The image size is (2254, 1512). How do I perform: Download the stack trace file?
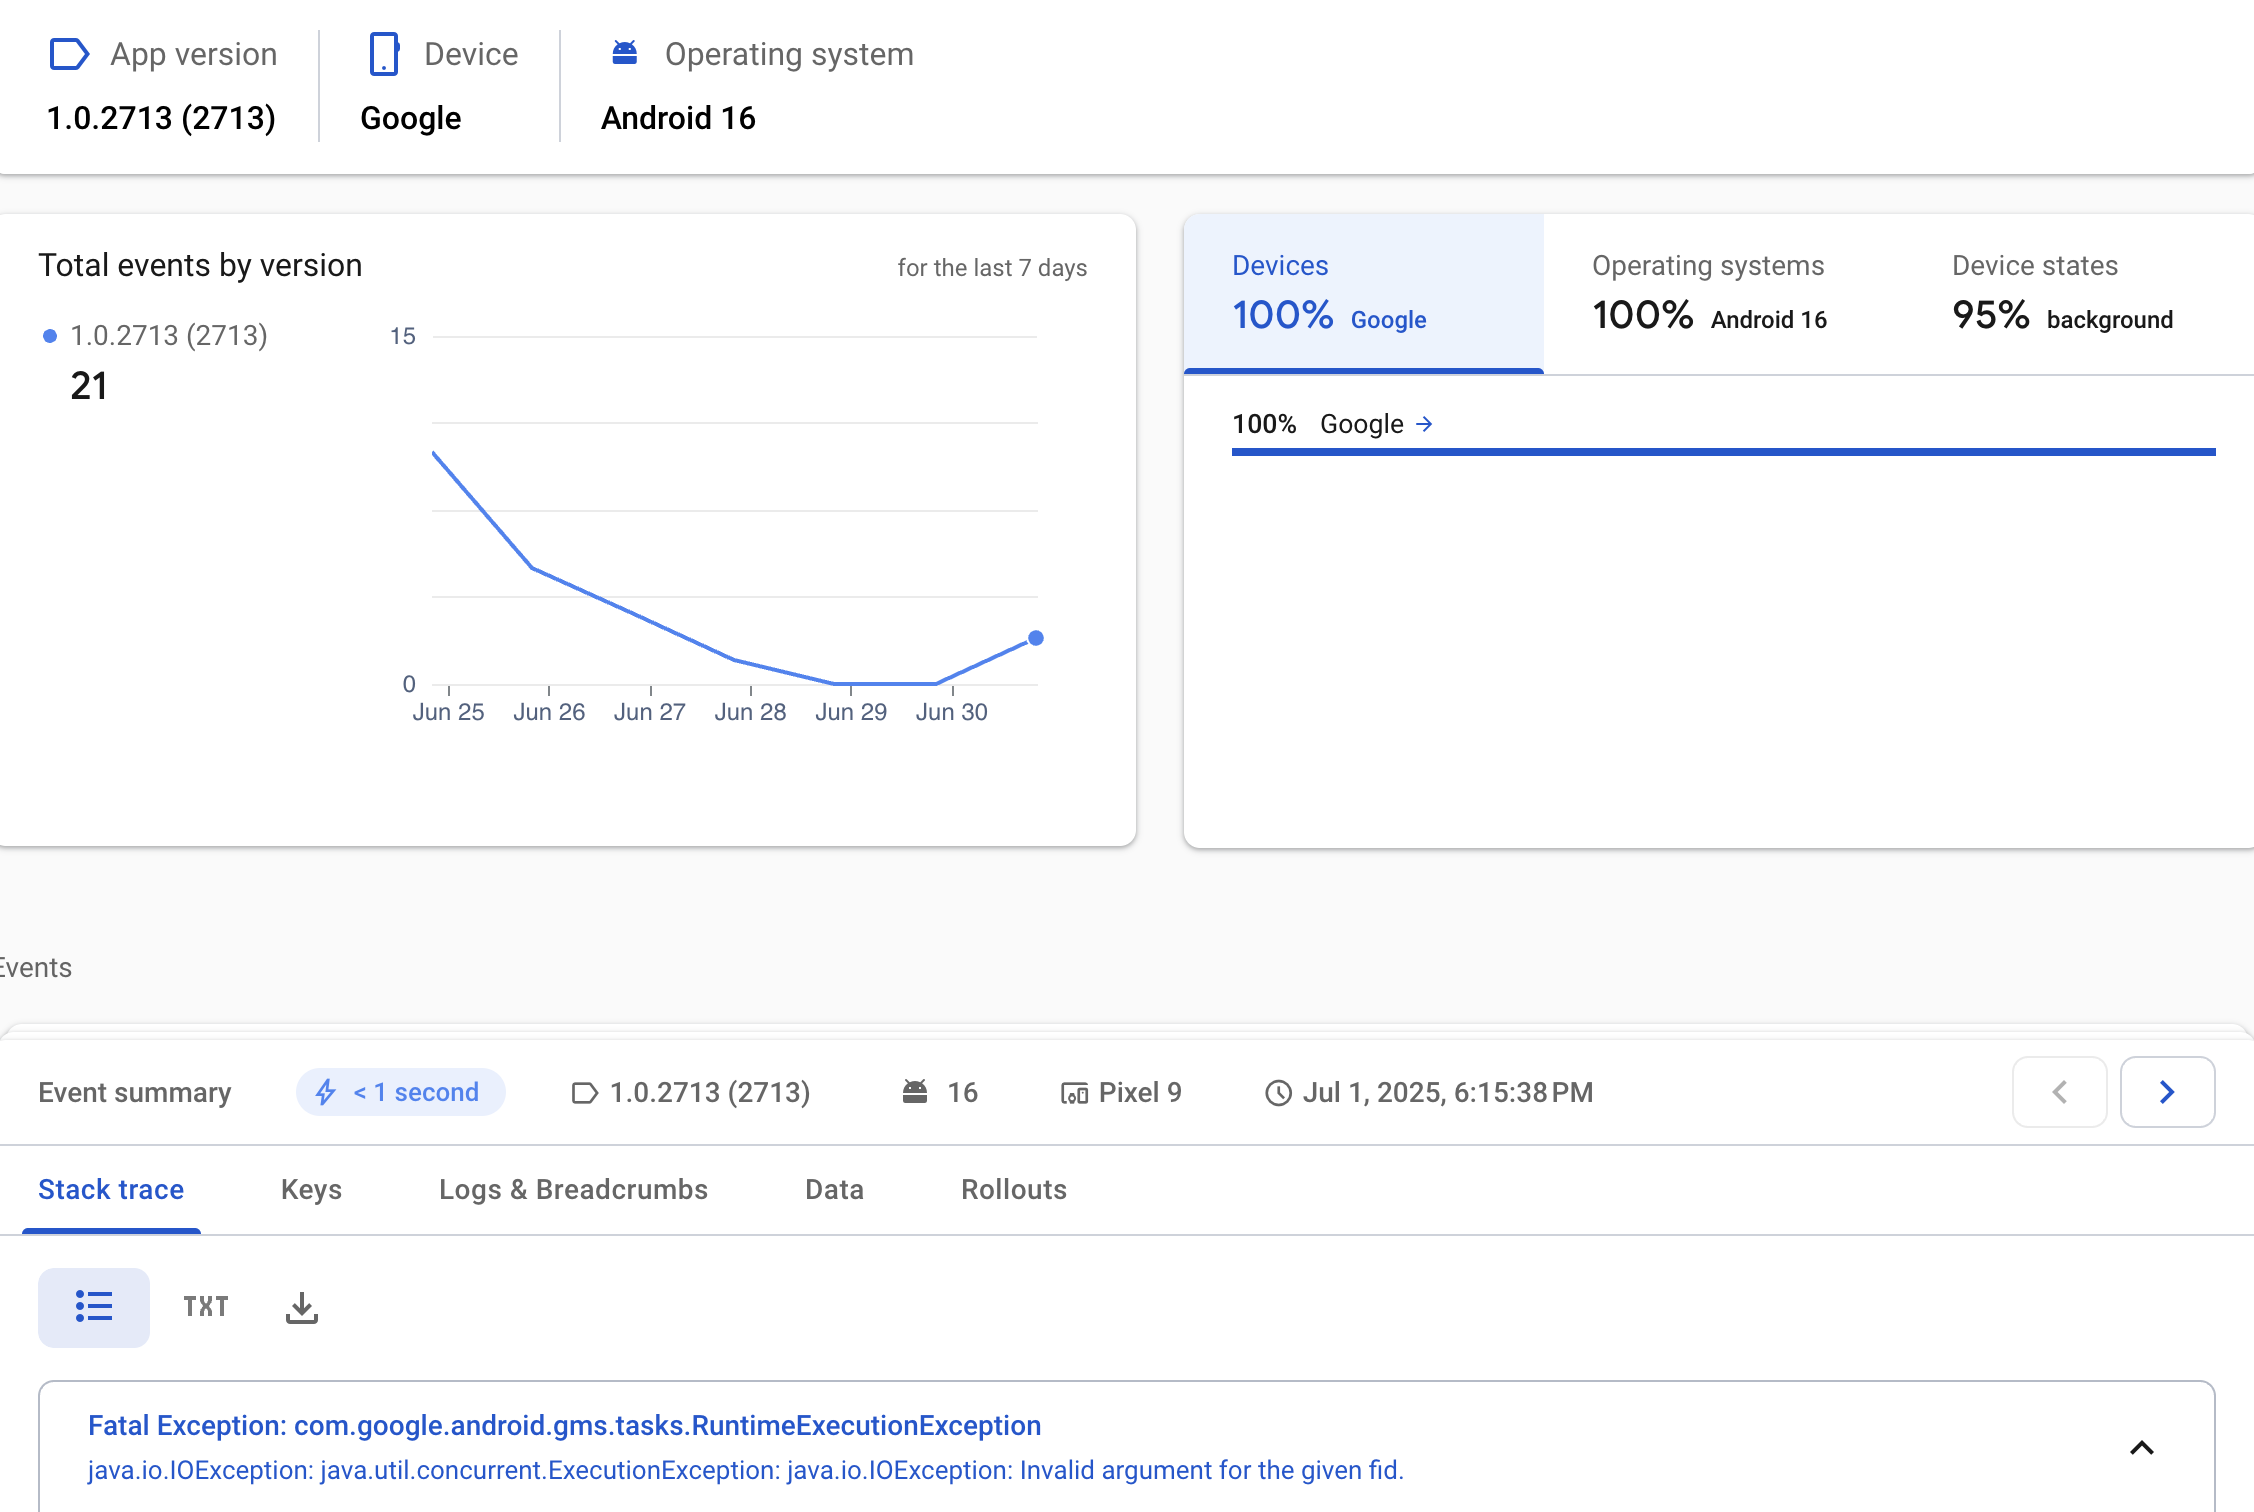301,1307
